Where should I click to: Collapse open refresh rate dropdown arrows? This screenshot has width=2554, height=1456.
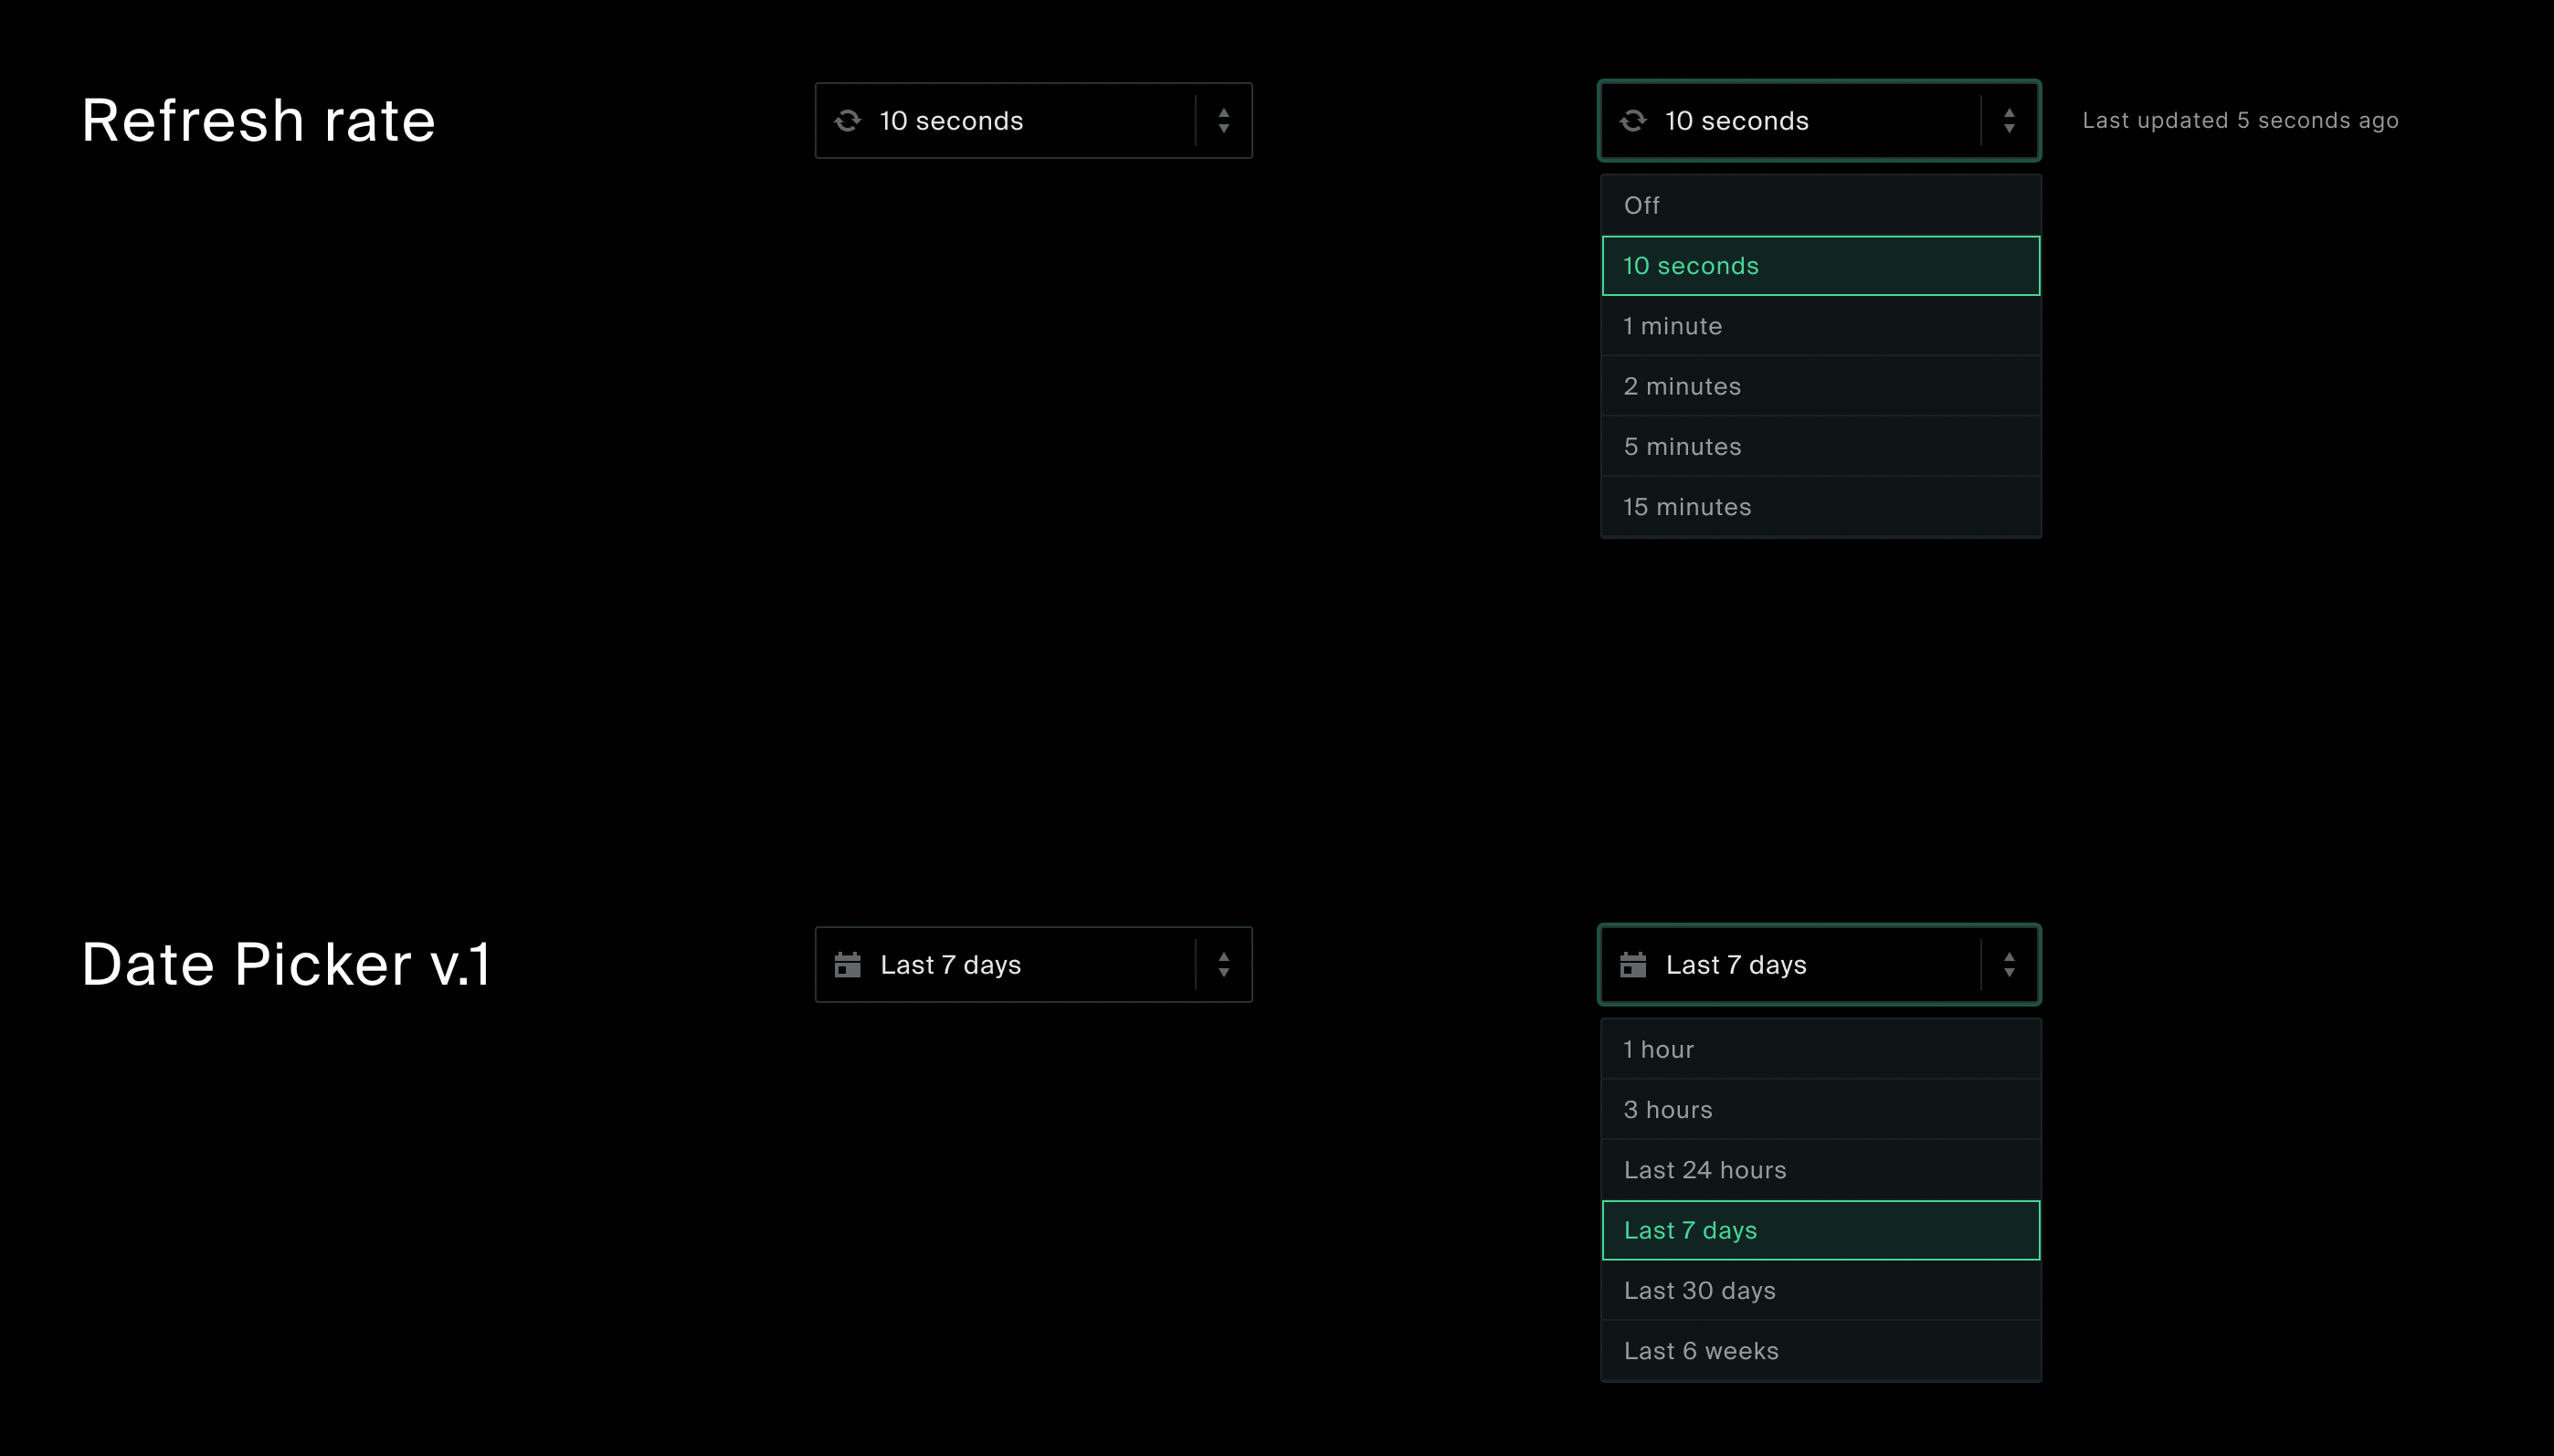coord(2009,121)
